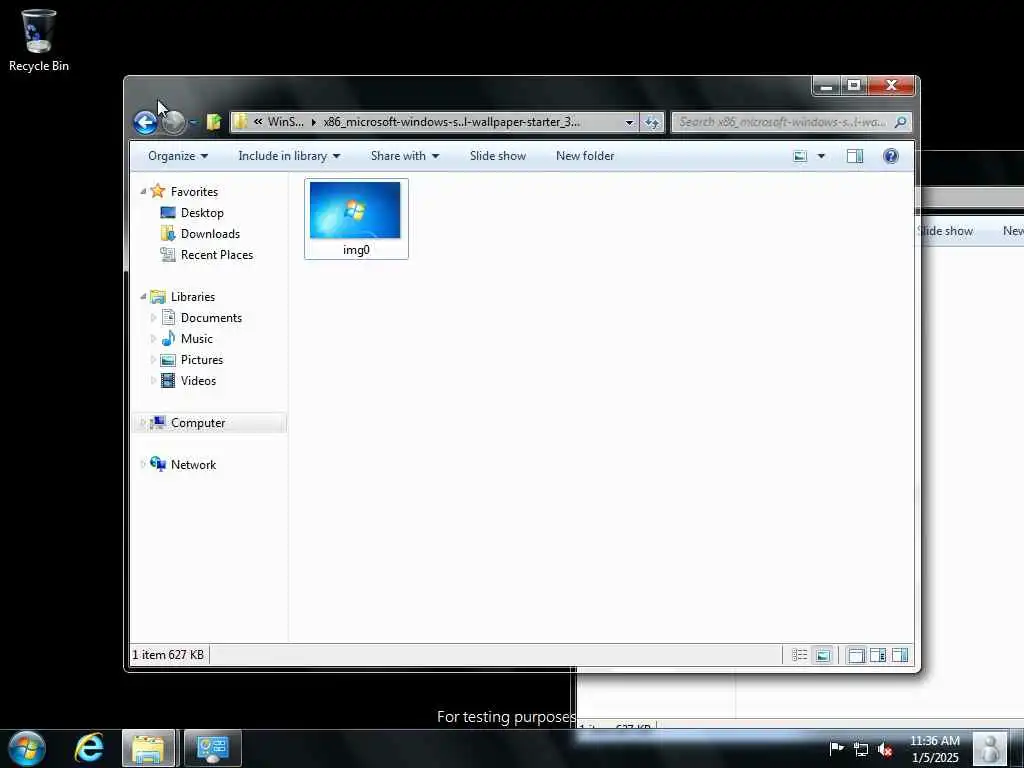The width and height of the screenshot is (1024, 768).
Task: Click the muted volume tray icon
Action: [x=885, y=750]
